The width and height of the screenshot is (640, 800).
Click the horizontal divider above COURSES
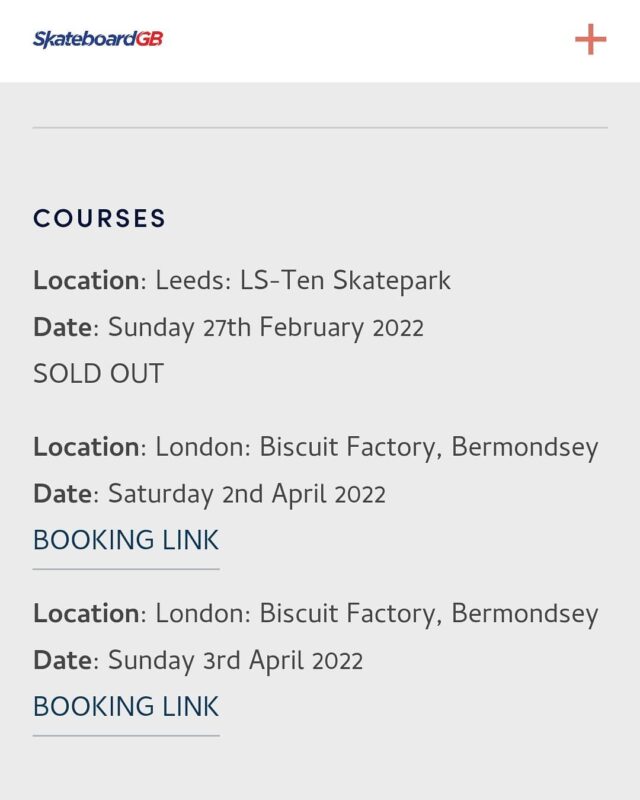(x=320, y=128)
